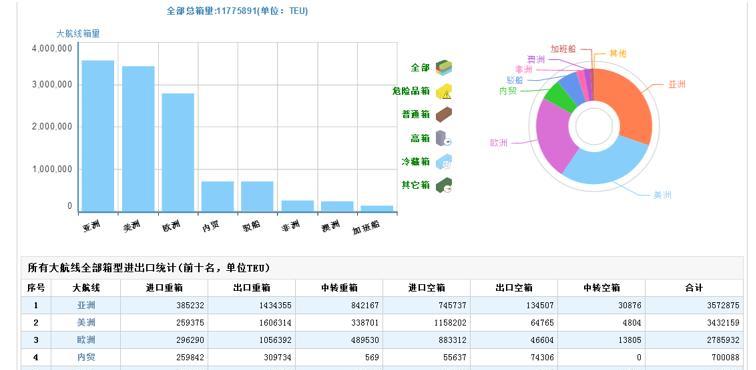Open the 亚洲 route link in table
This screenshot has height=370, width=756.
pos(86,305)
